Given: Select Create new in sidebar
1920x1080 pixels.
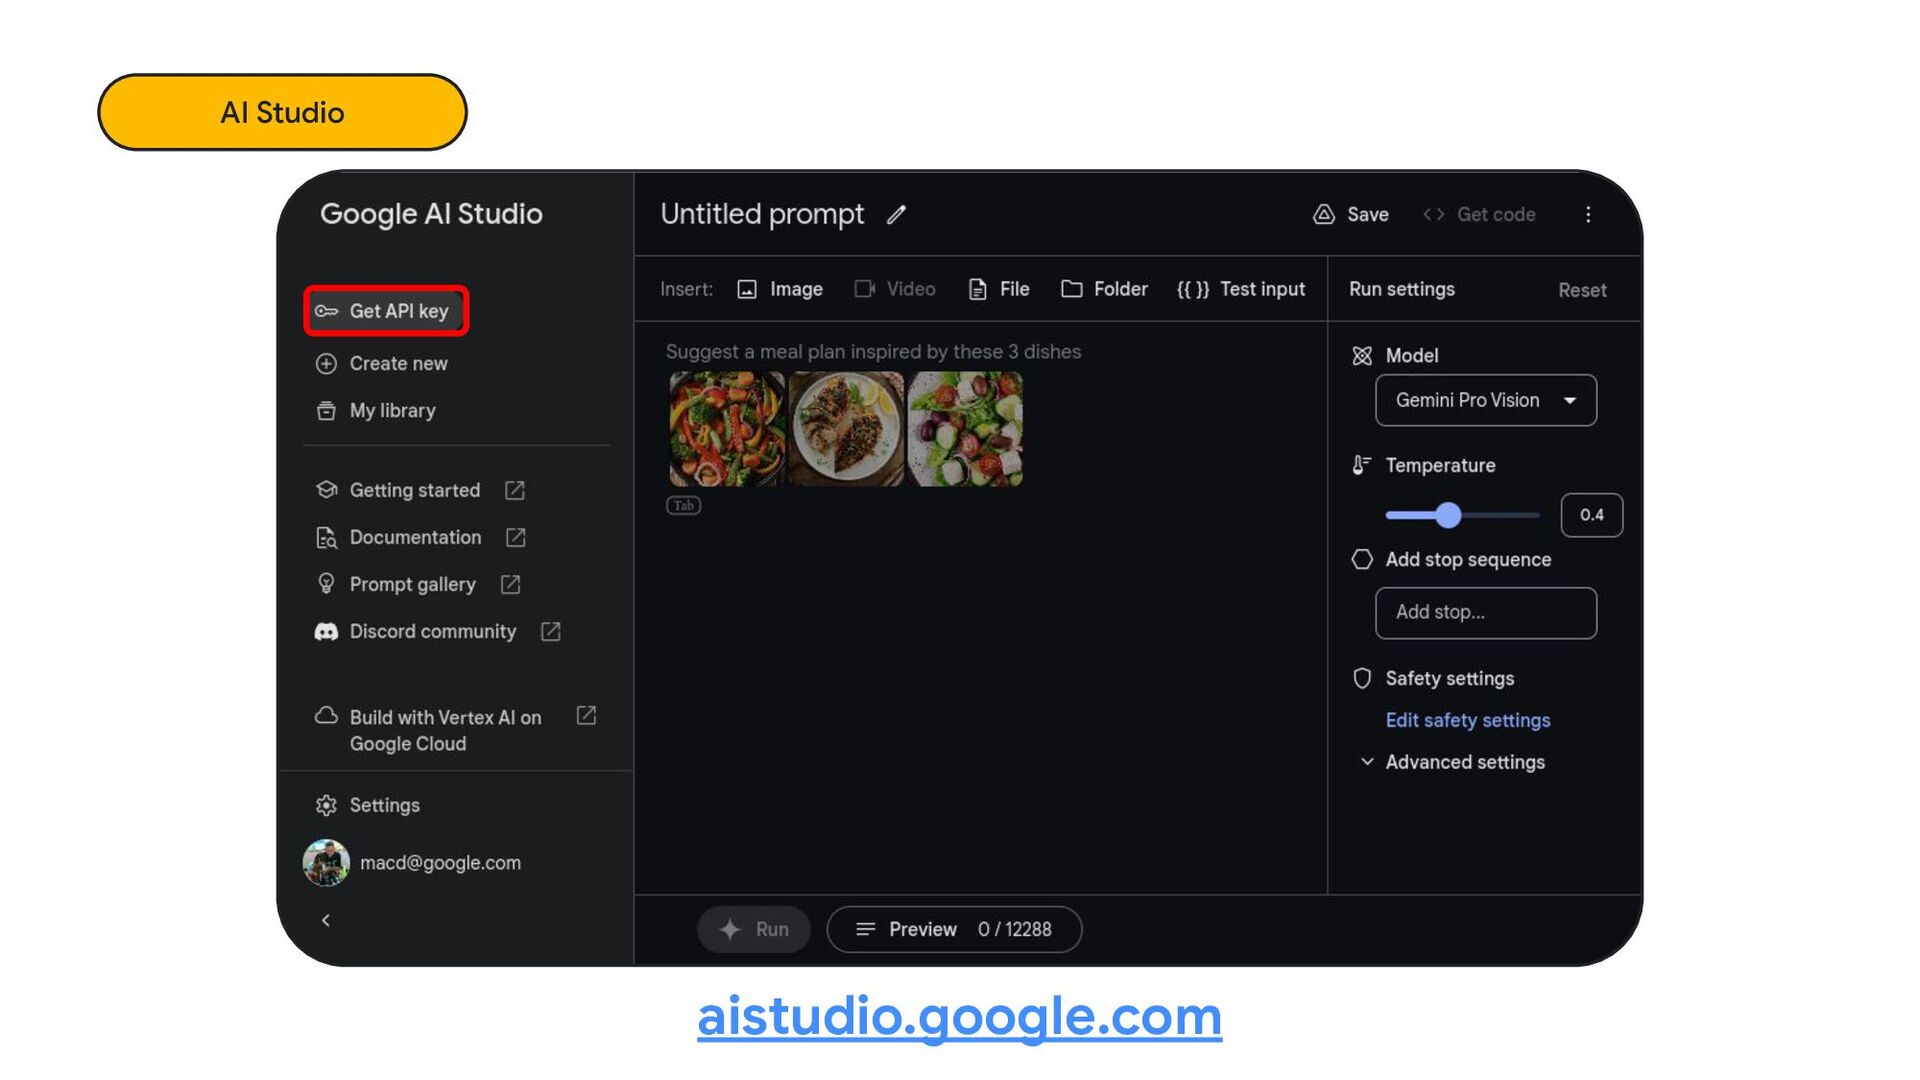Looking at the screenshot, I should 397,363.
